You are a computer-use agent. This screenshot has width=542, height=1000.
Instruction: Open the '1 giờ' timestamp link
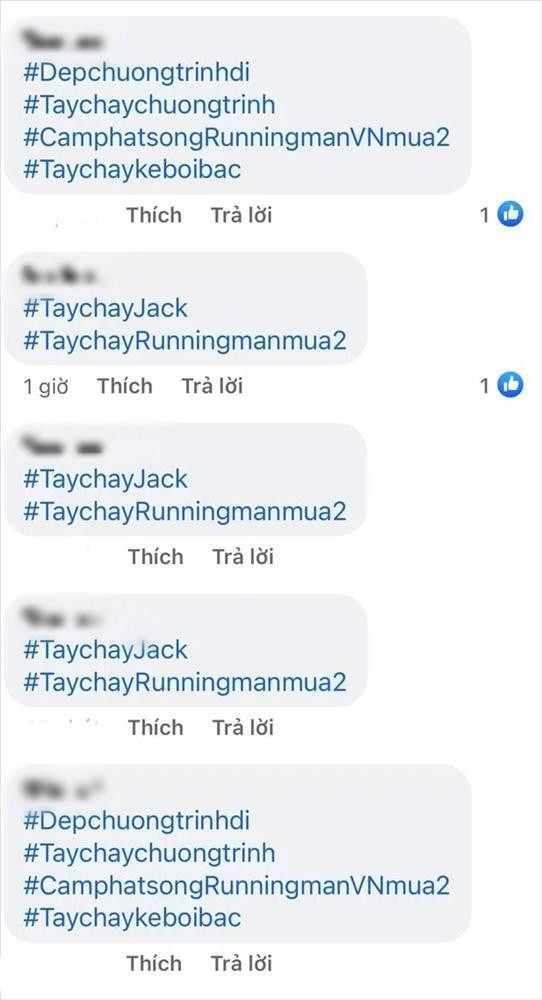click(x=46, y=386)
